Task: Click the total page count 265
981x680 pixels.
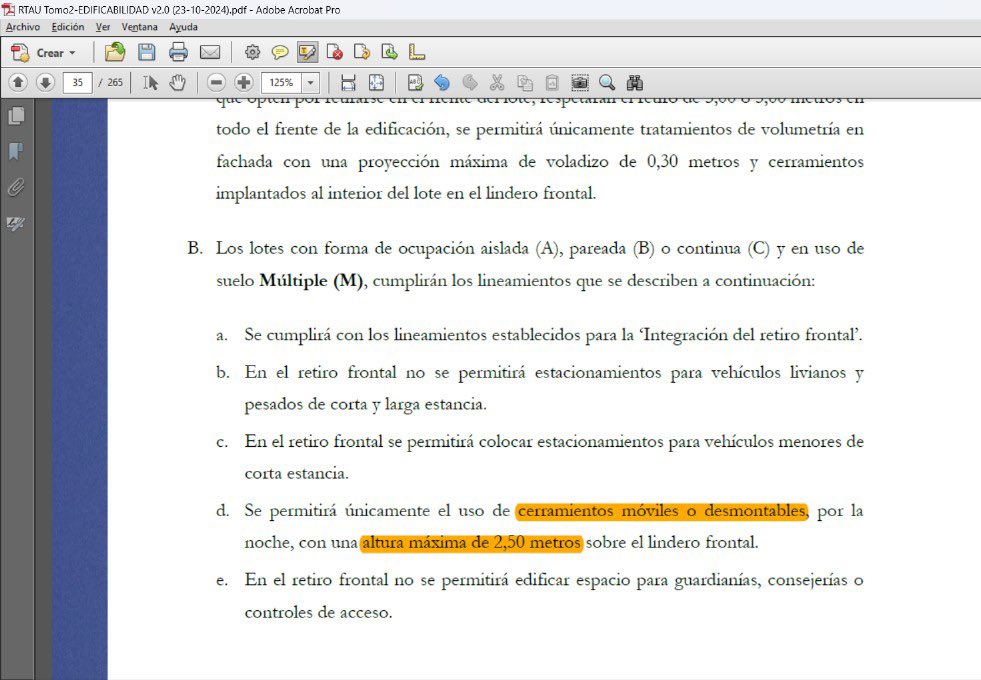Action: tap(115, 83)
